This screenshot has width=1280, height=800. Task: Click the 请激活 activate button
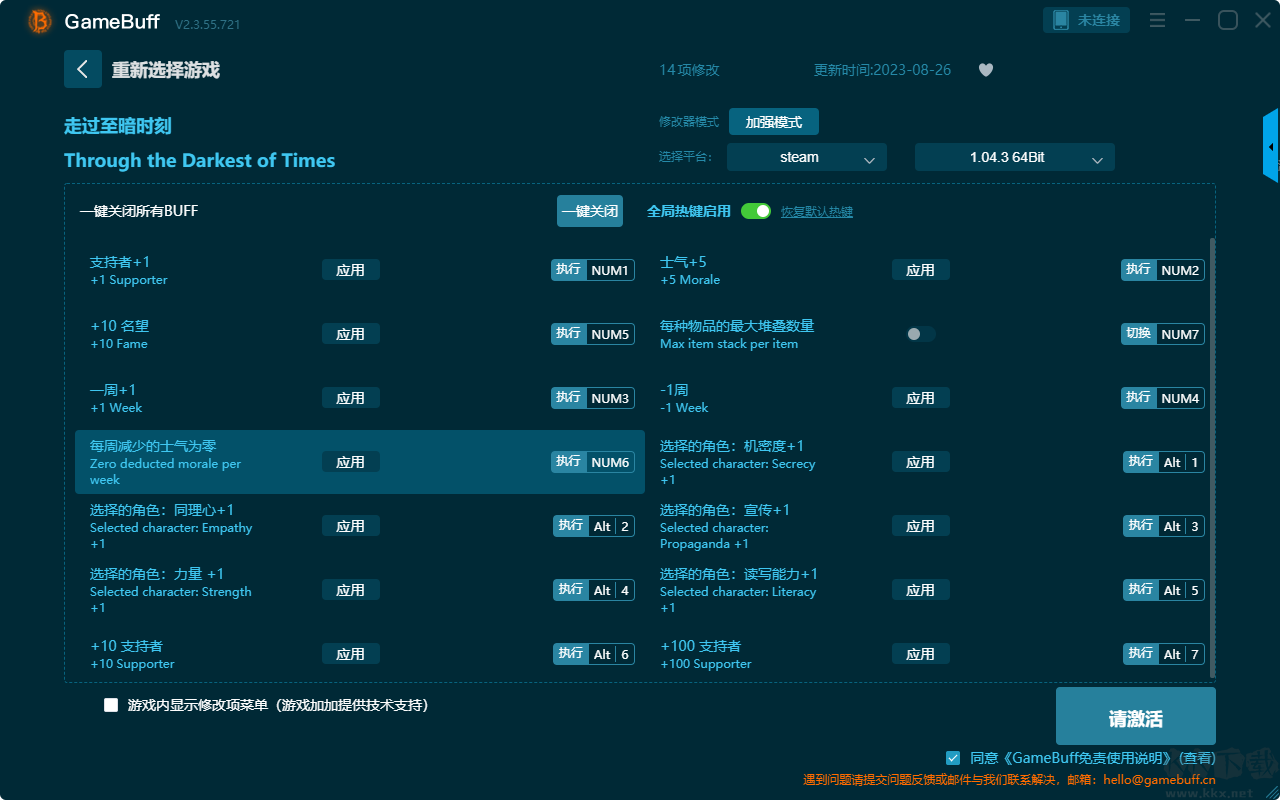click(x=1136, y=717)
